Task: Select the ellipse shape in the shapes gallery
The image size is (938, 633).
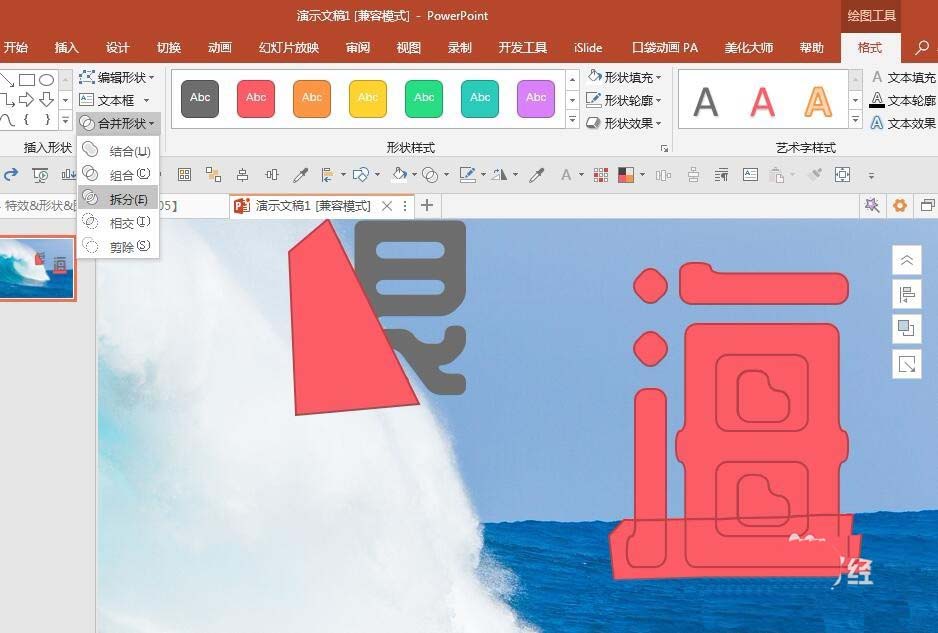Action: click(47, 80)
